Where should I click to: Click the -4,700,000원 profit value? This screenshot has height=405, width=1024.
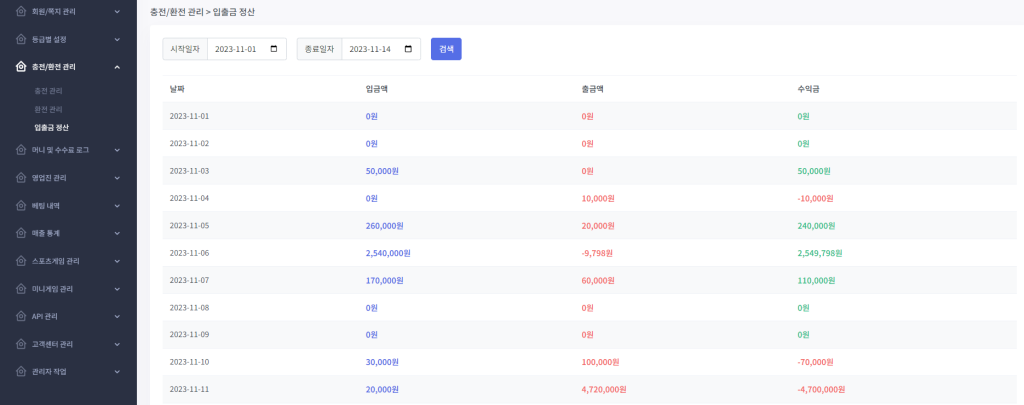[821, 389]
